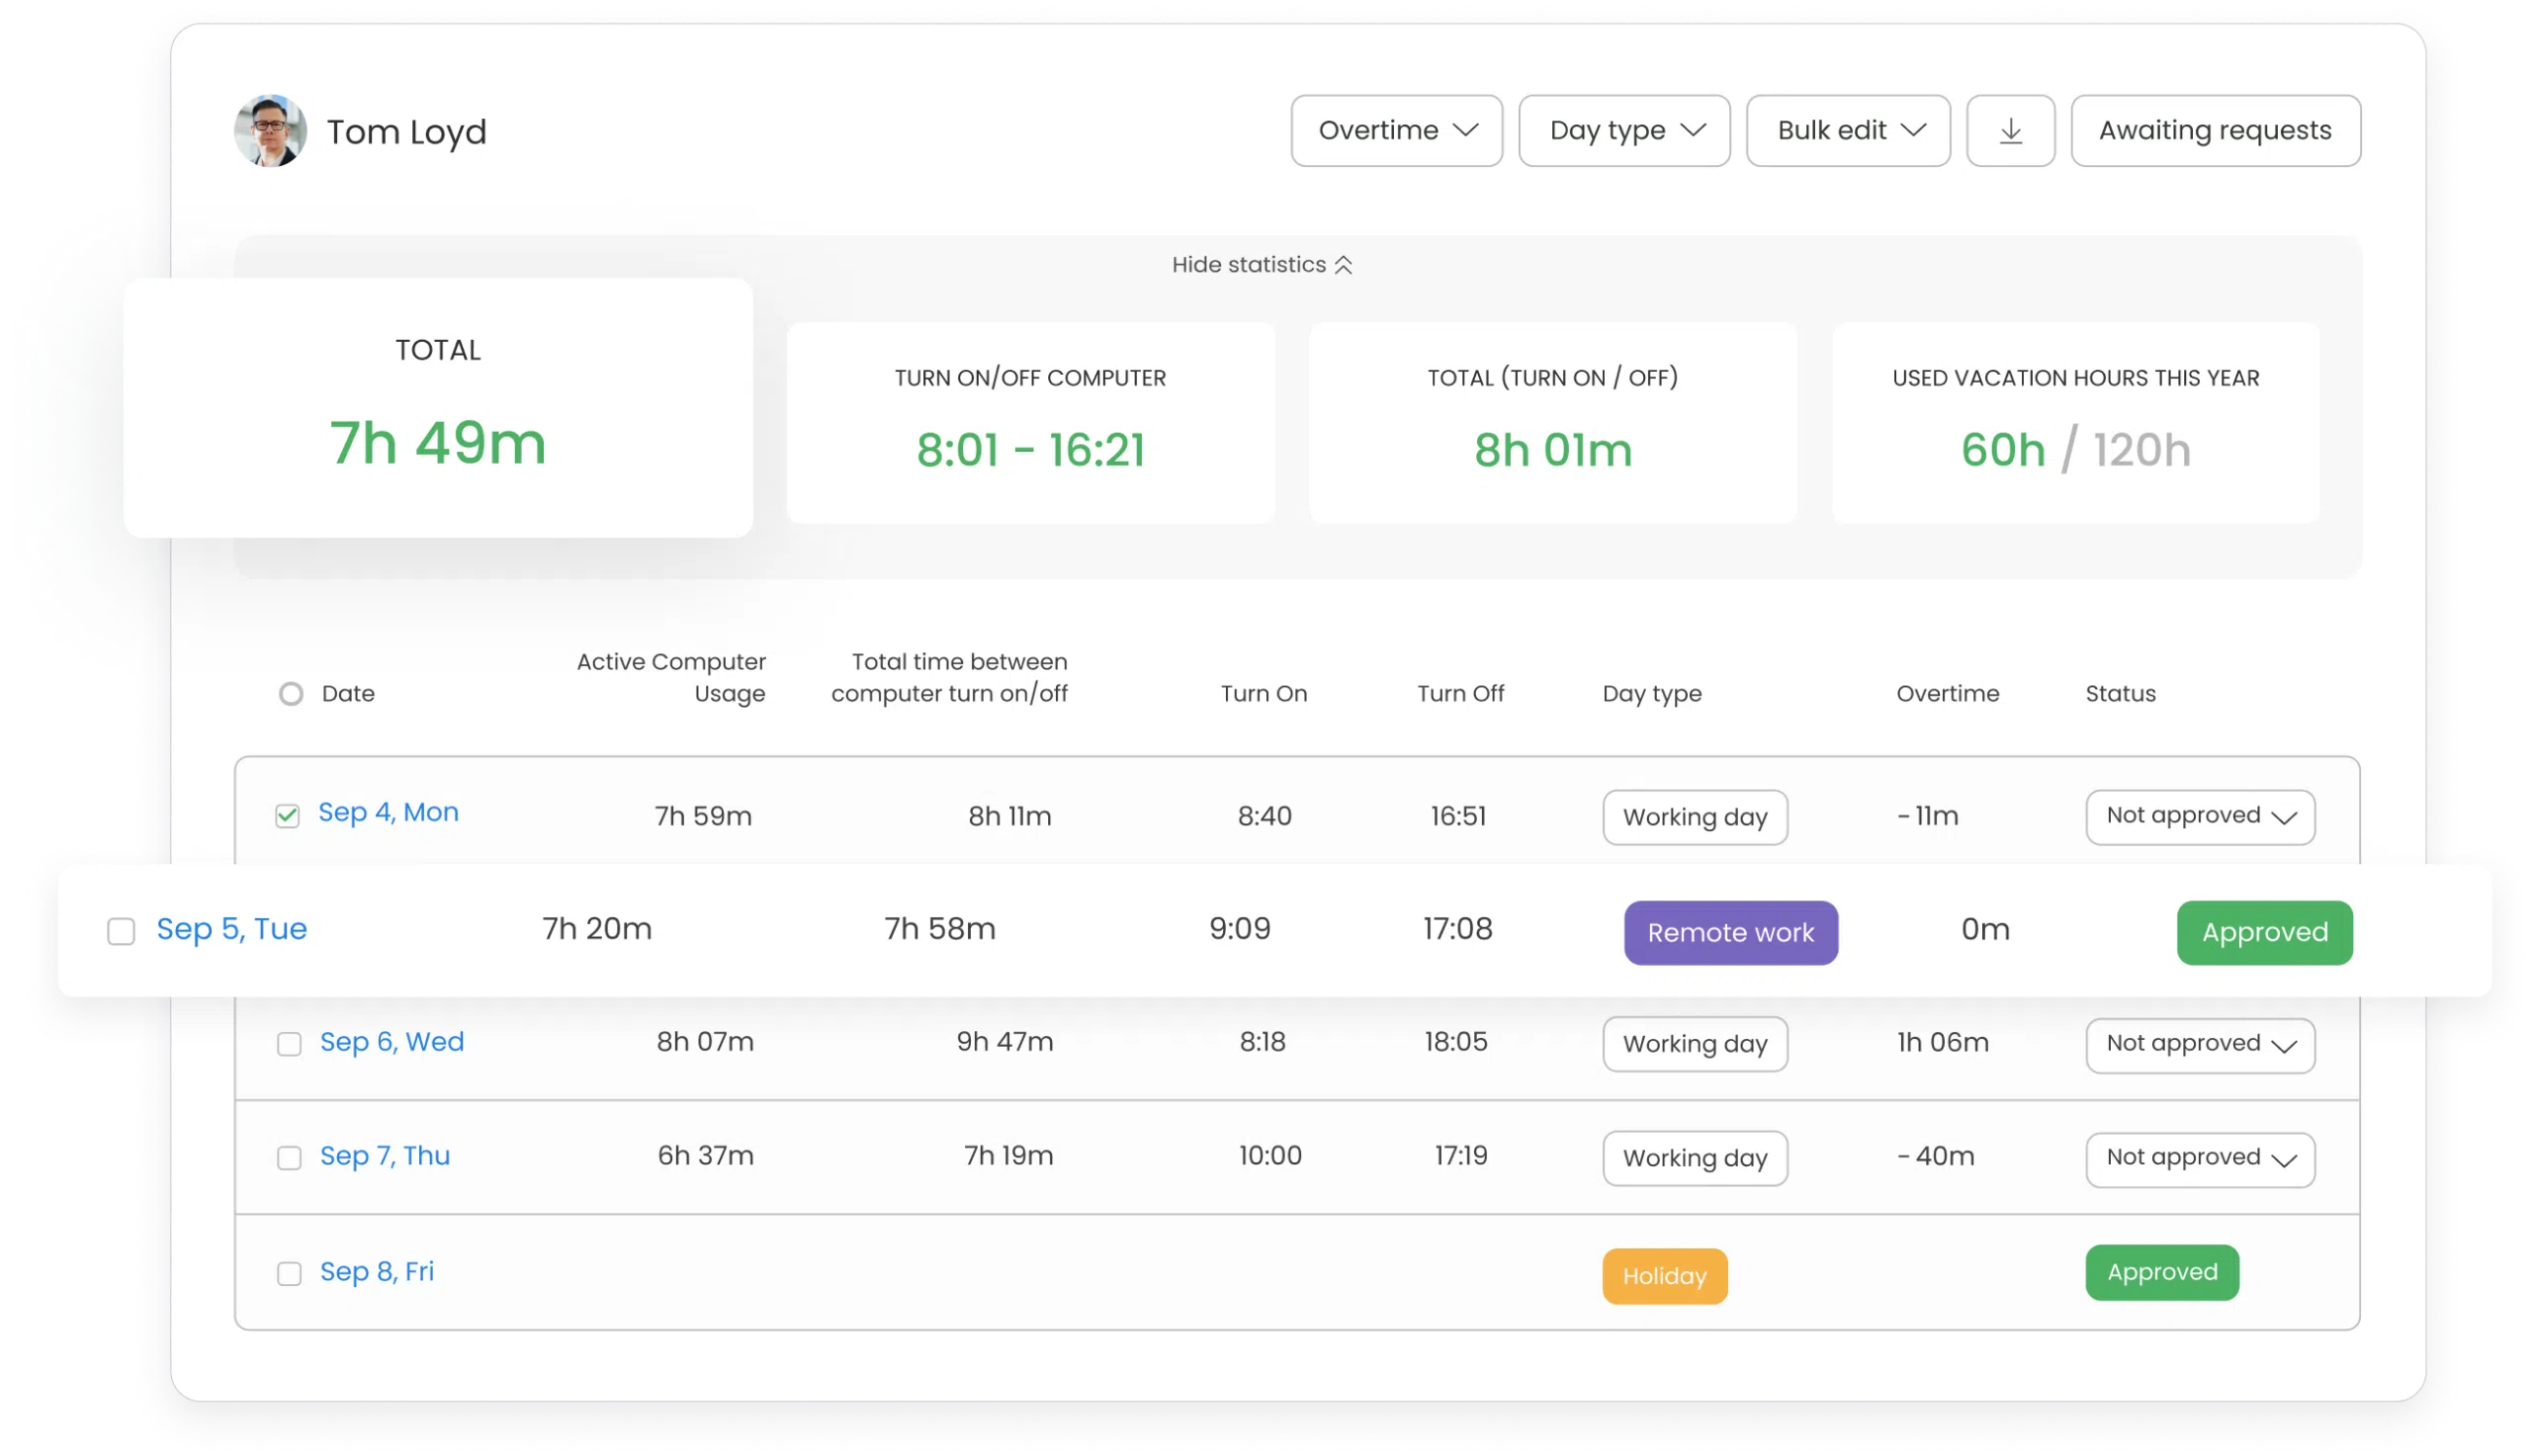Click the Turn On column header
The width and height of the screenshot is (2531, 1456).
[1264, 693]
